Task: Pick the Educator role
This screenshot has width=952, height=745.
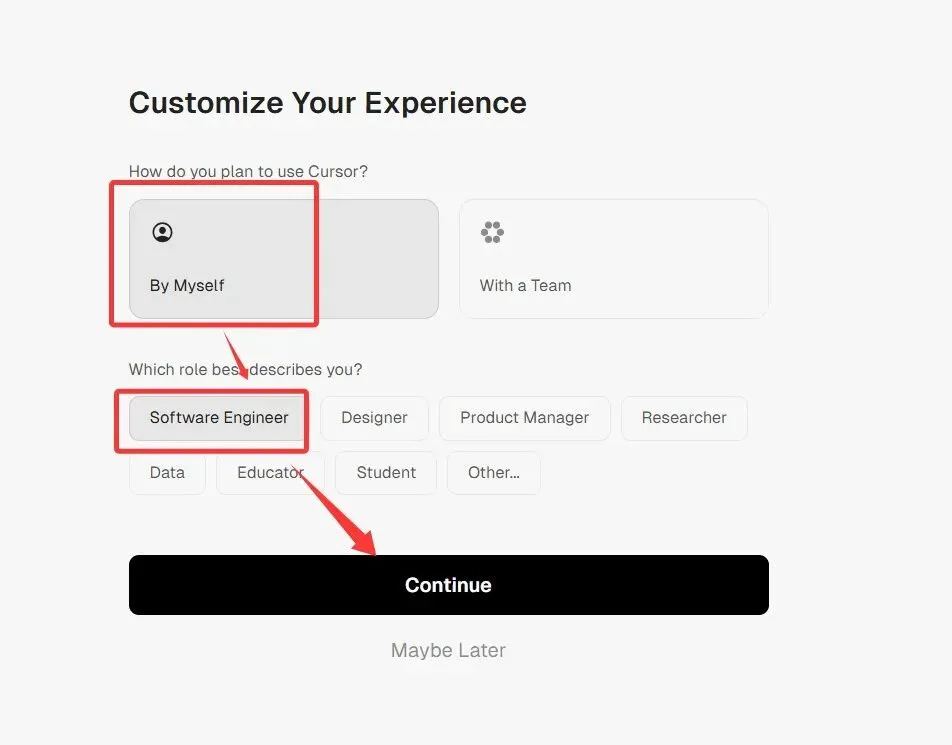Action: tap(270, 473)
